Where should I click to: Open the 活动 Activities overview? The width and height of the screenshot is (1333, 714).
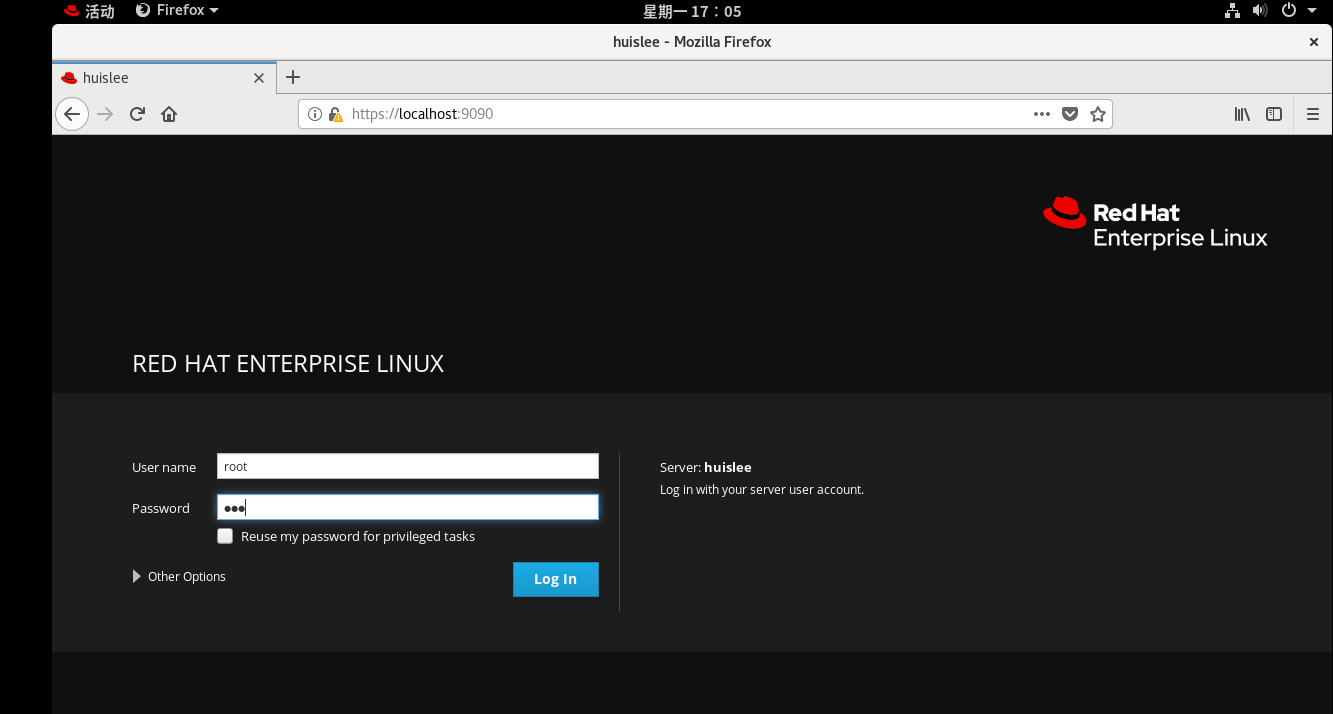point(89,11)
